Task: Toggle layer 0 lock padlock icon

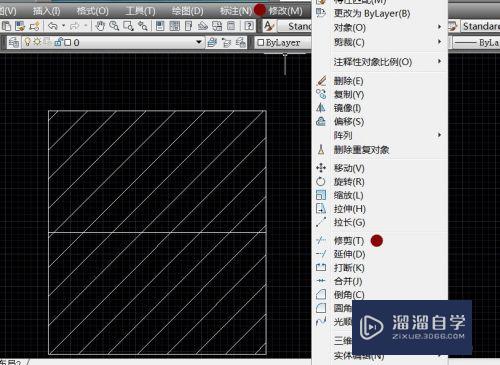Action: click(59, 42)
